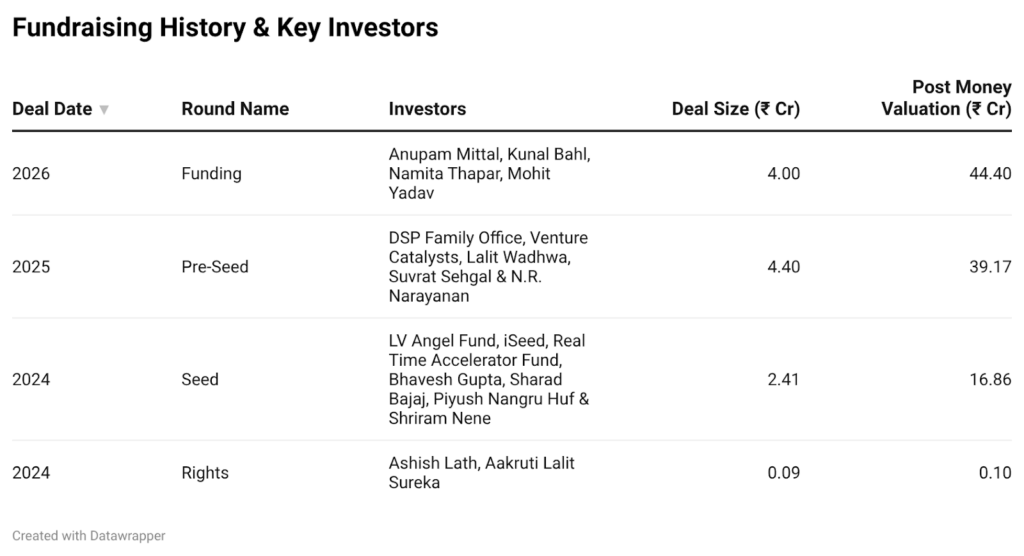
Task: Click the LV Angel Fund investors cell
Action: pyautogui.click(x=488, y=379)
